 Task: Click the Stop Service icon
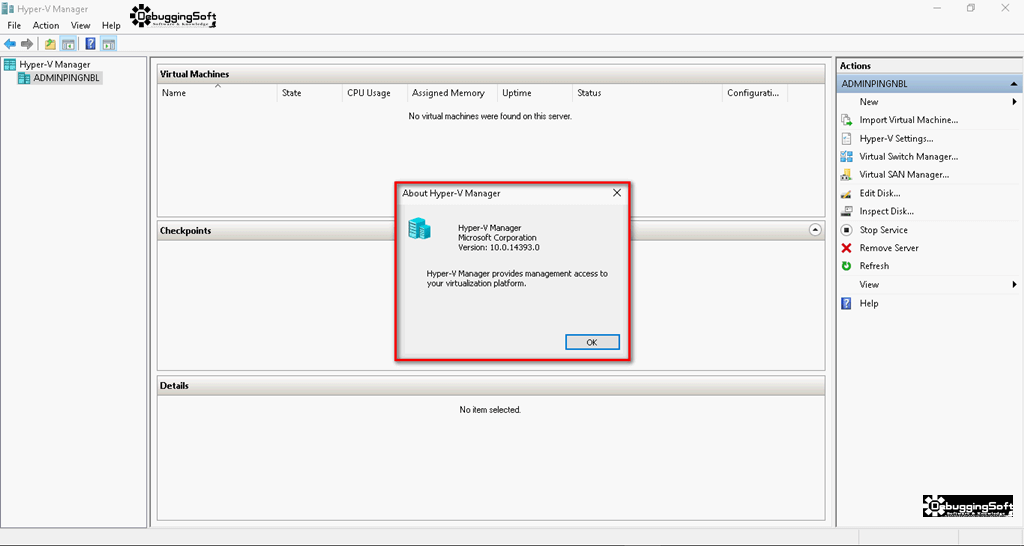click(x=846, y=230)
